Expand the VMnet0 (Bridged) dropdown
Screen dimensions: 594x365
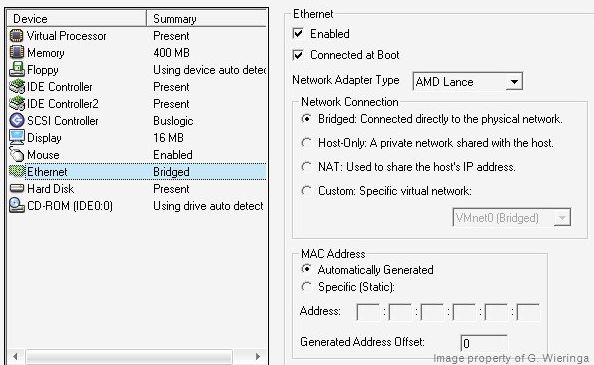pos(512,218)
